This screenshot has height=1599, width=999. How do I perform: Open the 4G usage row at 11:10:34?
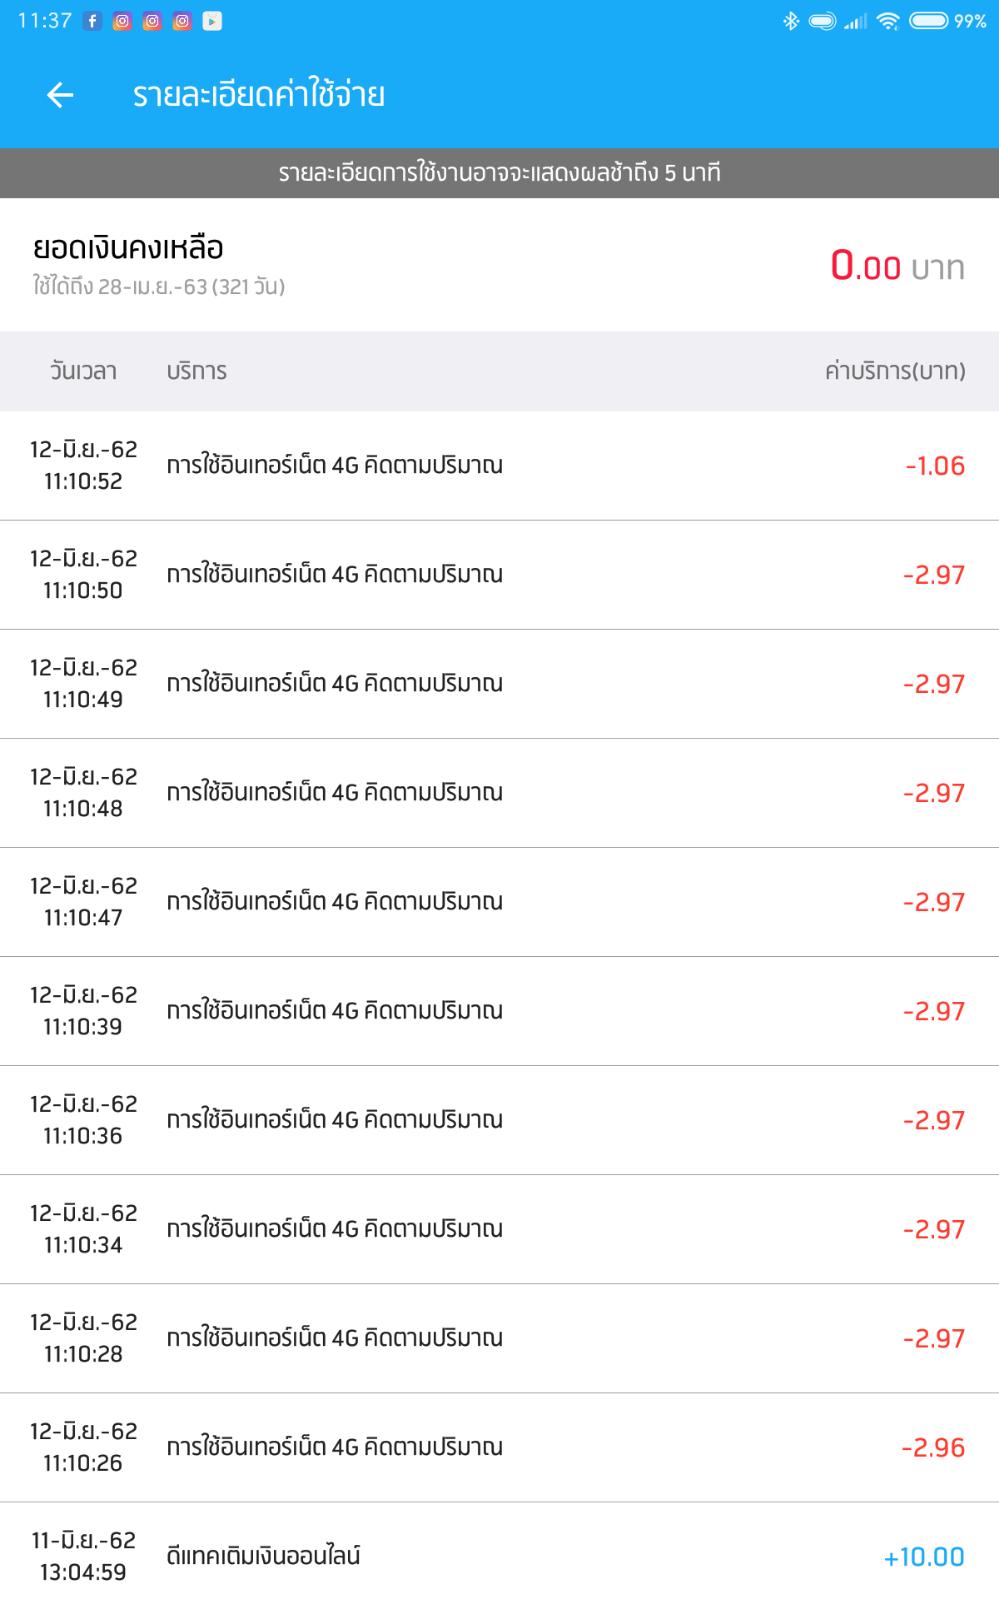pyautogui.click(x=499, y=1229)
